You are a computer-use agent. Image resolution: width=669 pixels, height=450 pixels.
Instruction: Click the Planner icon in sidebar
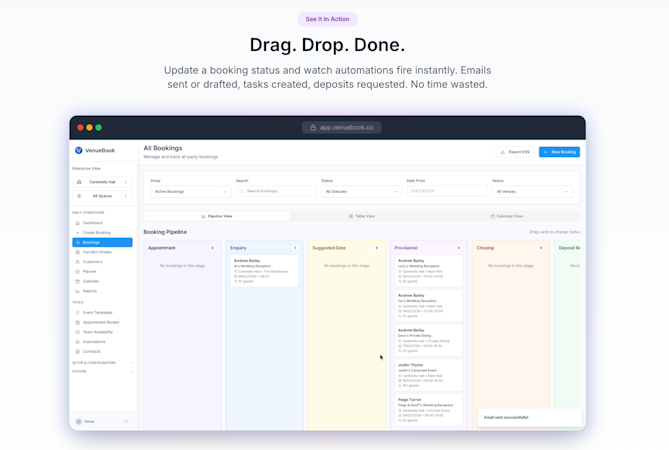[77, 271]
